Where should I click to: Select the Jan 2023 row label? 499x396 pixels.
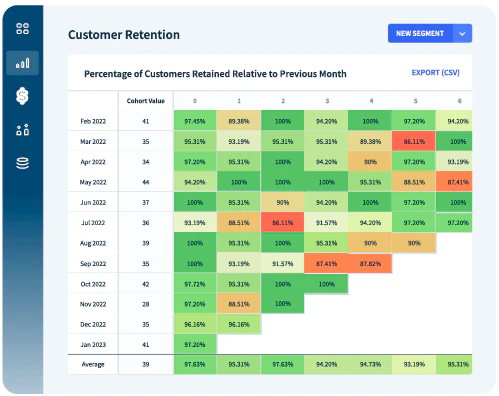(93, 345)
